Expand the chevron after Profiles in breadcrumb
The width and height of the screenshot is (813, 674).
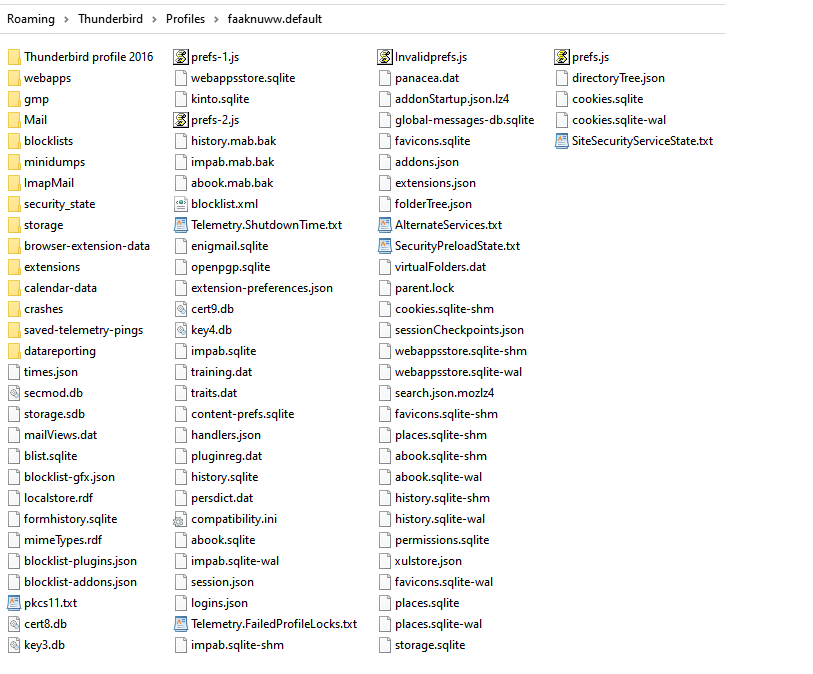click(x=216, y=19)
